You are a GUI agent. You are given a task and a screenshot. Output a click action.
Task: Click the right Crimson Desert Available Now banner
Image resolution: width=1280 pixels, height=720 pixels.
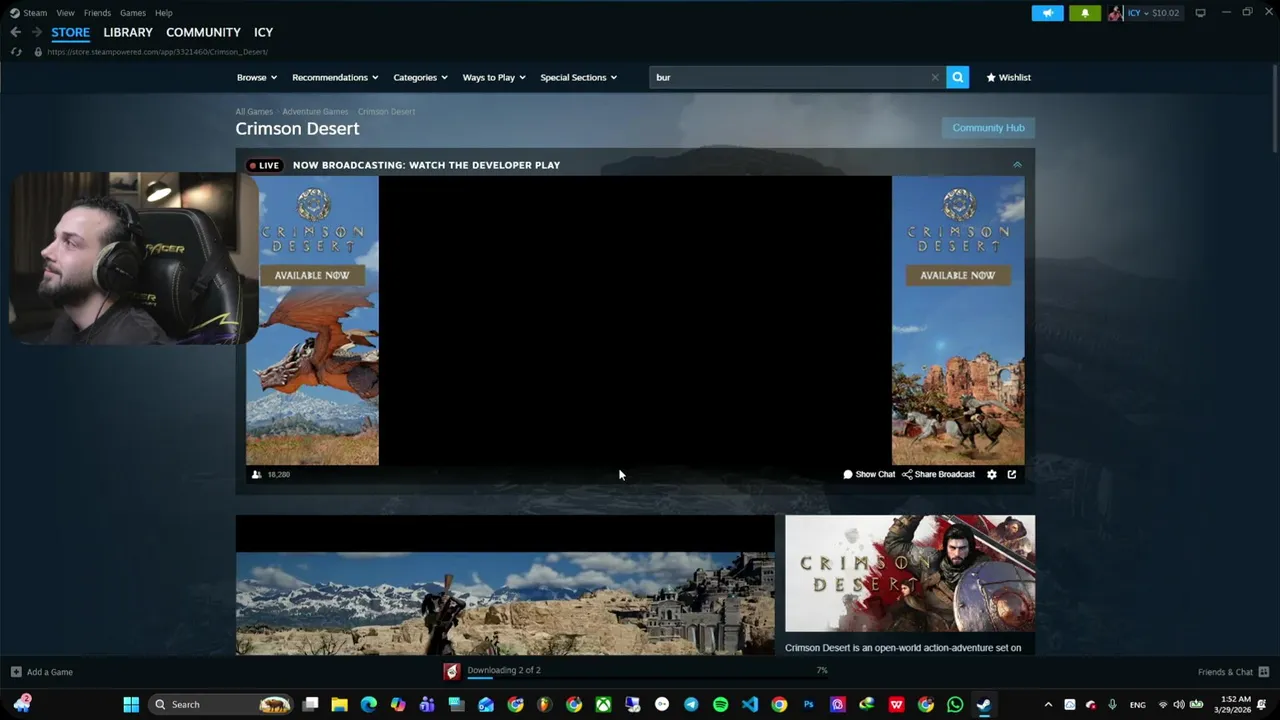(x=958, y=320)
